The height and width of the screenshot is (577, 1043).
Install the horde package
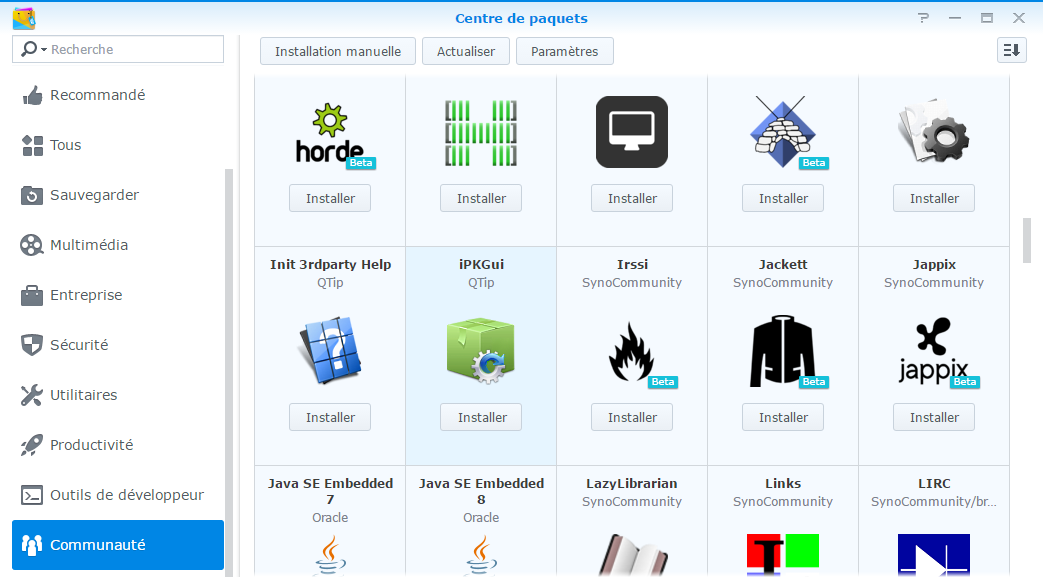[330, 198]
